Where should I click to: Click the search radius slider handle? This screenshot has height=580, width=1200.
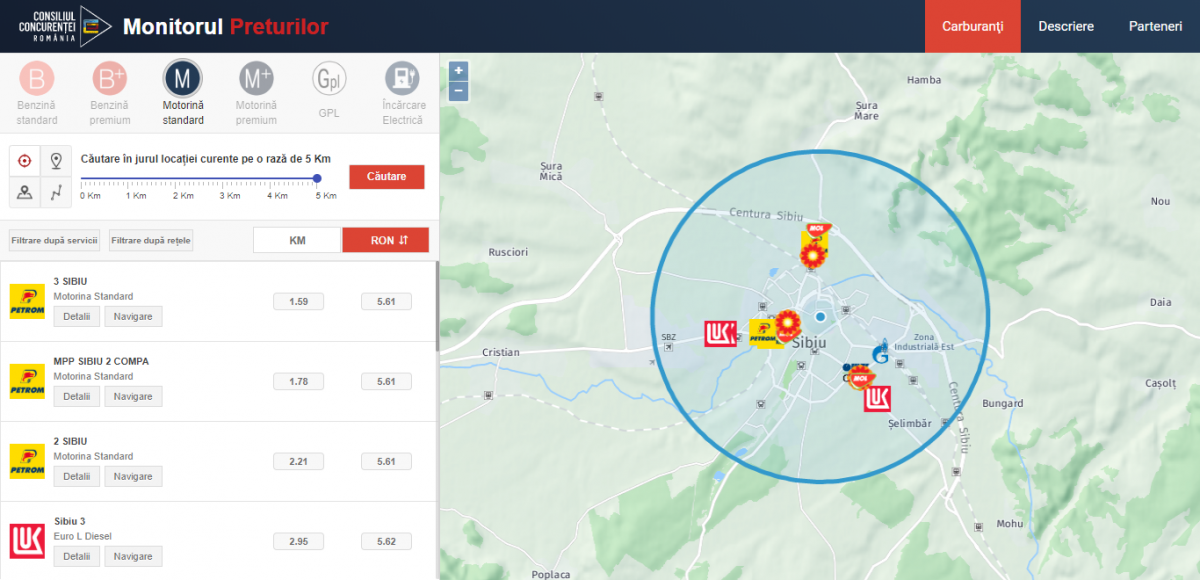pos(317,178)
